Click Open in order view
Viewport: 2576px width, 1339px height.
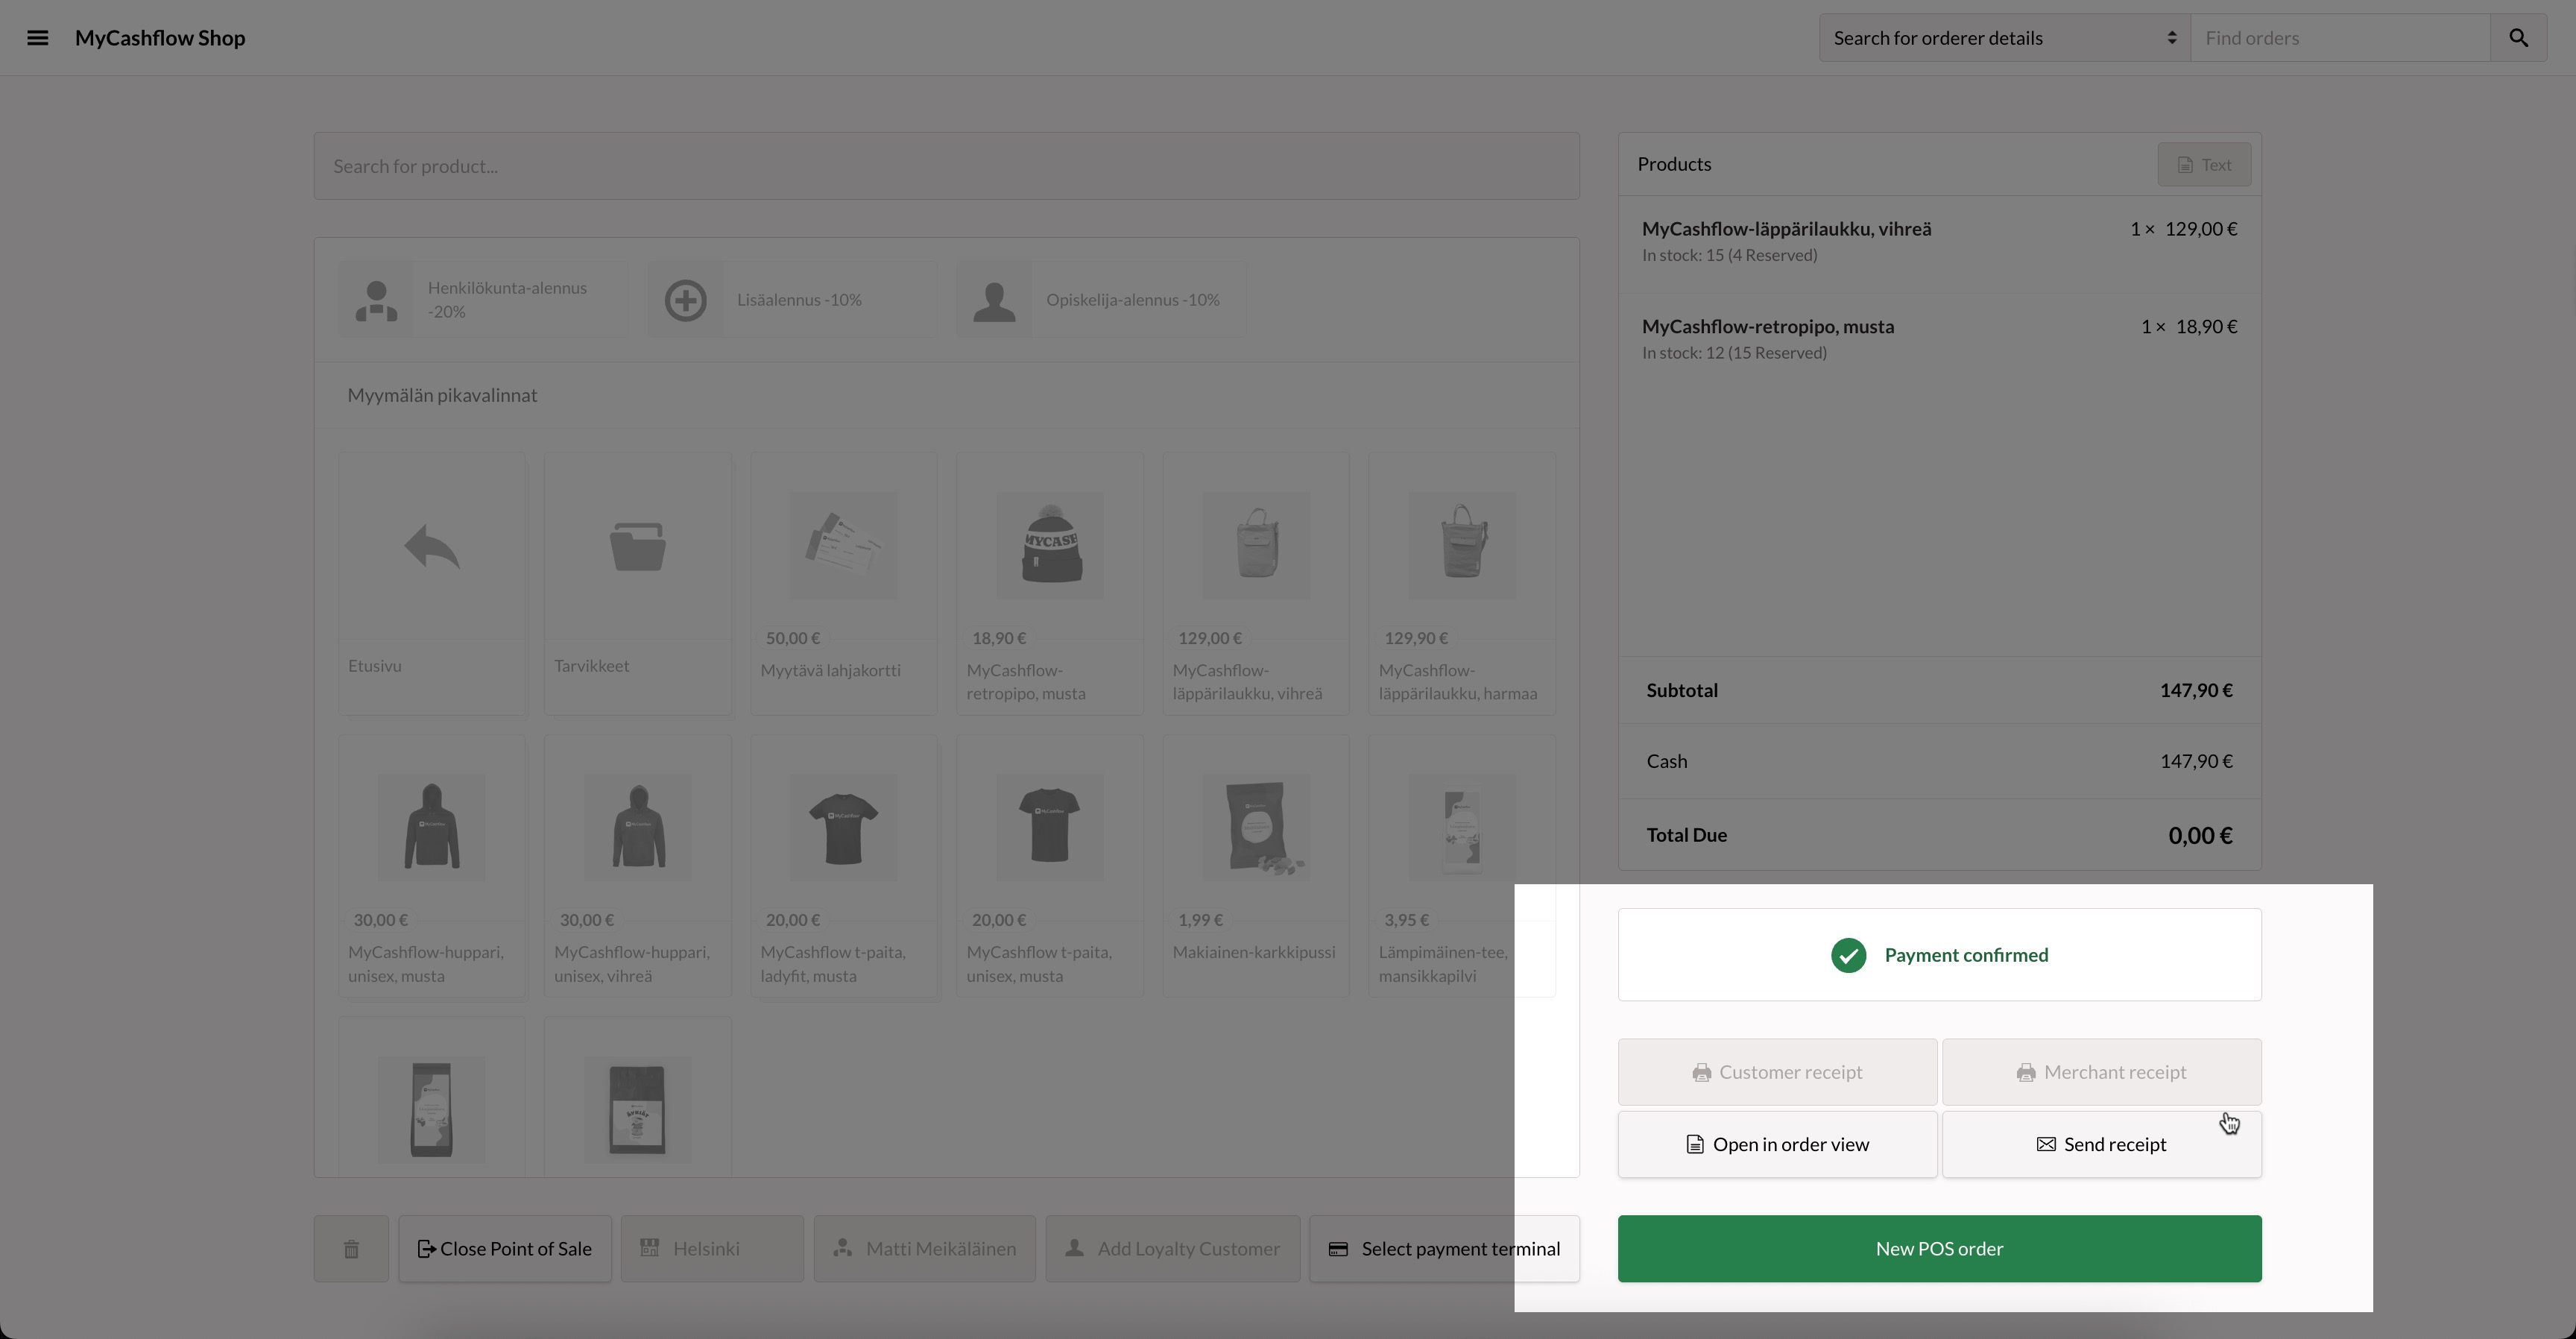click(x=1777, y=1145)
